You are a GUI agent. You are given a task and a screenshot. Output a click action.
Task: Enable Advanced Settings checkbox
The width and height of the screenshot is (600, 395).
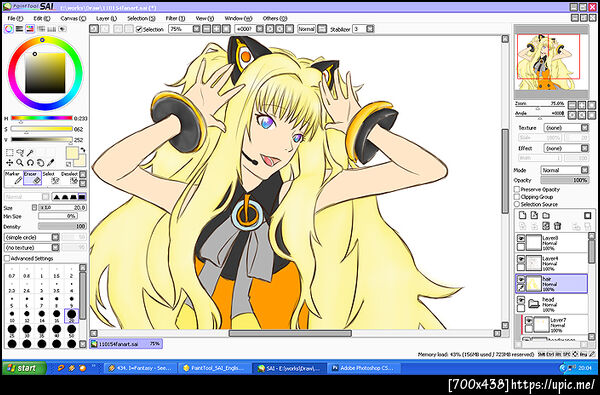click(x=7, y=258)
